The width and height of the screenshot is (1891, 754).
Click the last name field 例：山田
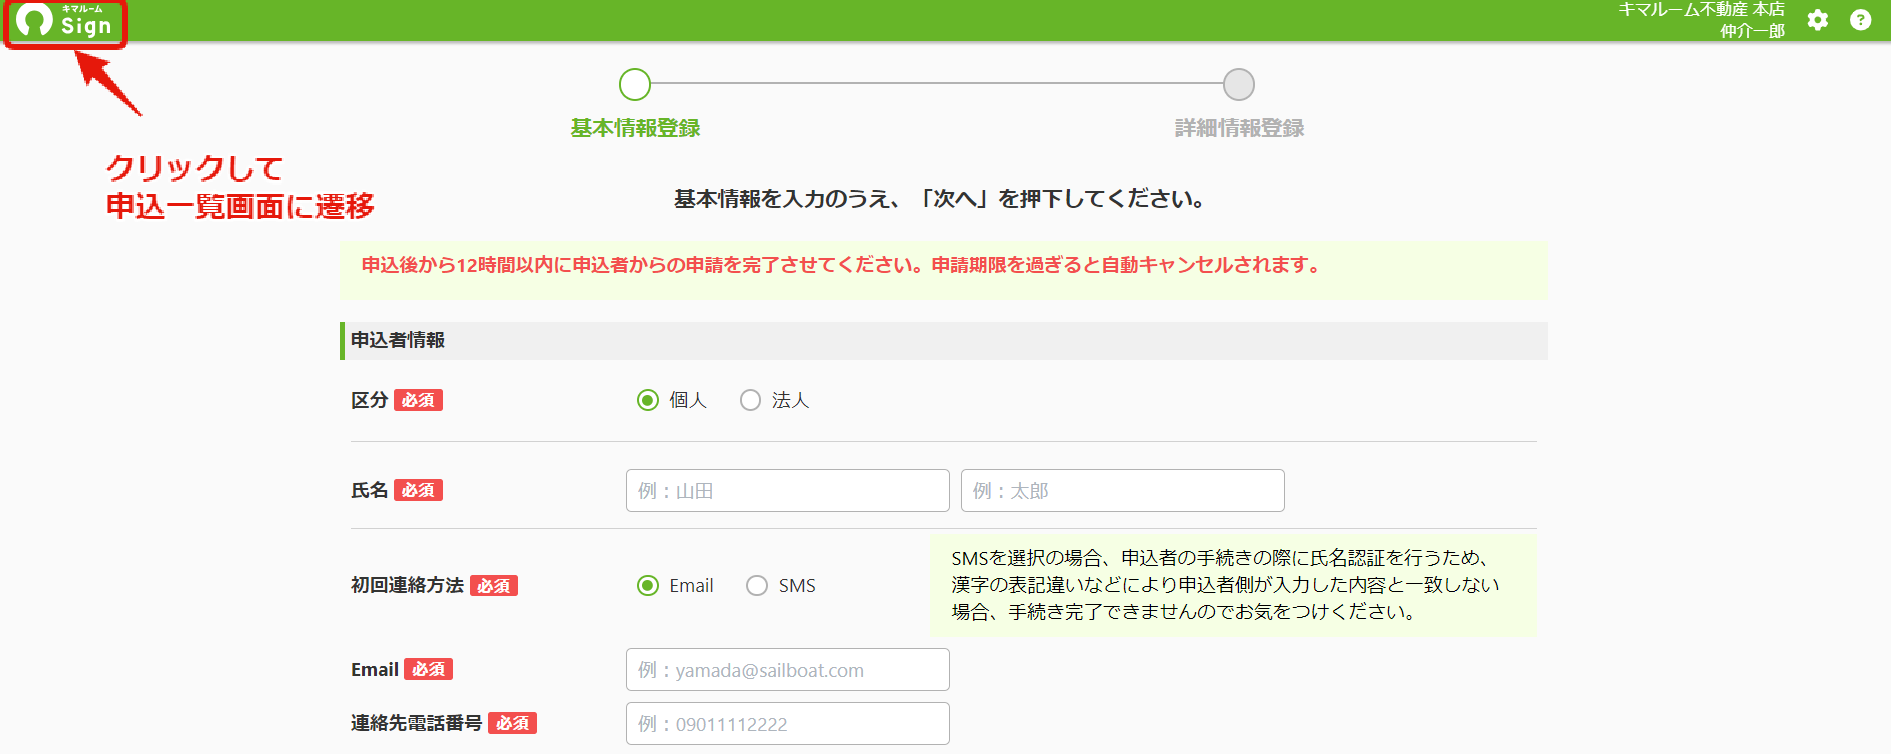(x=788, y=490)
